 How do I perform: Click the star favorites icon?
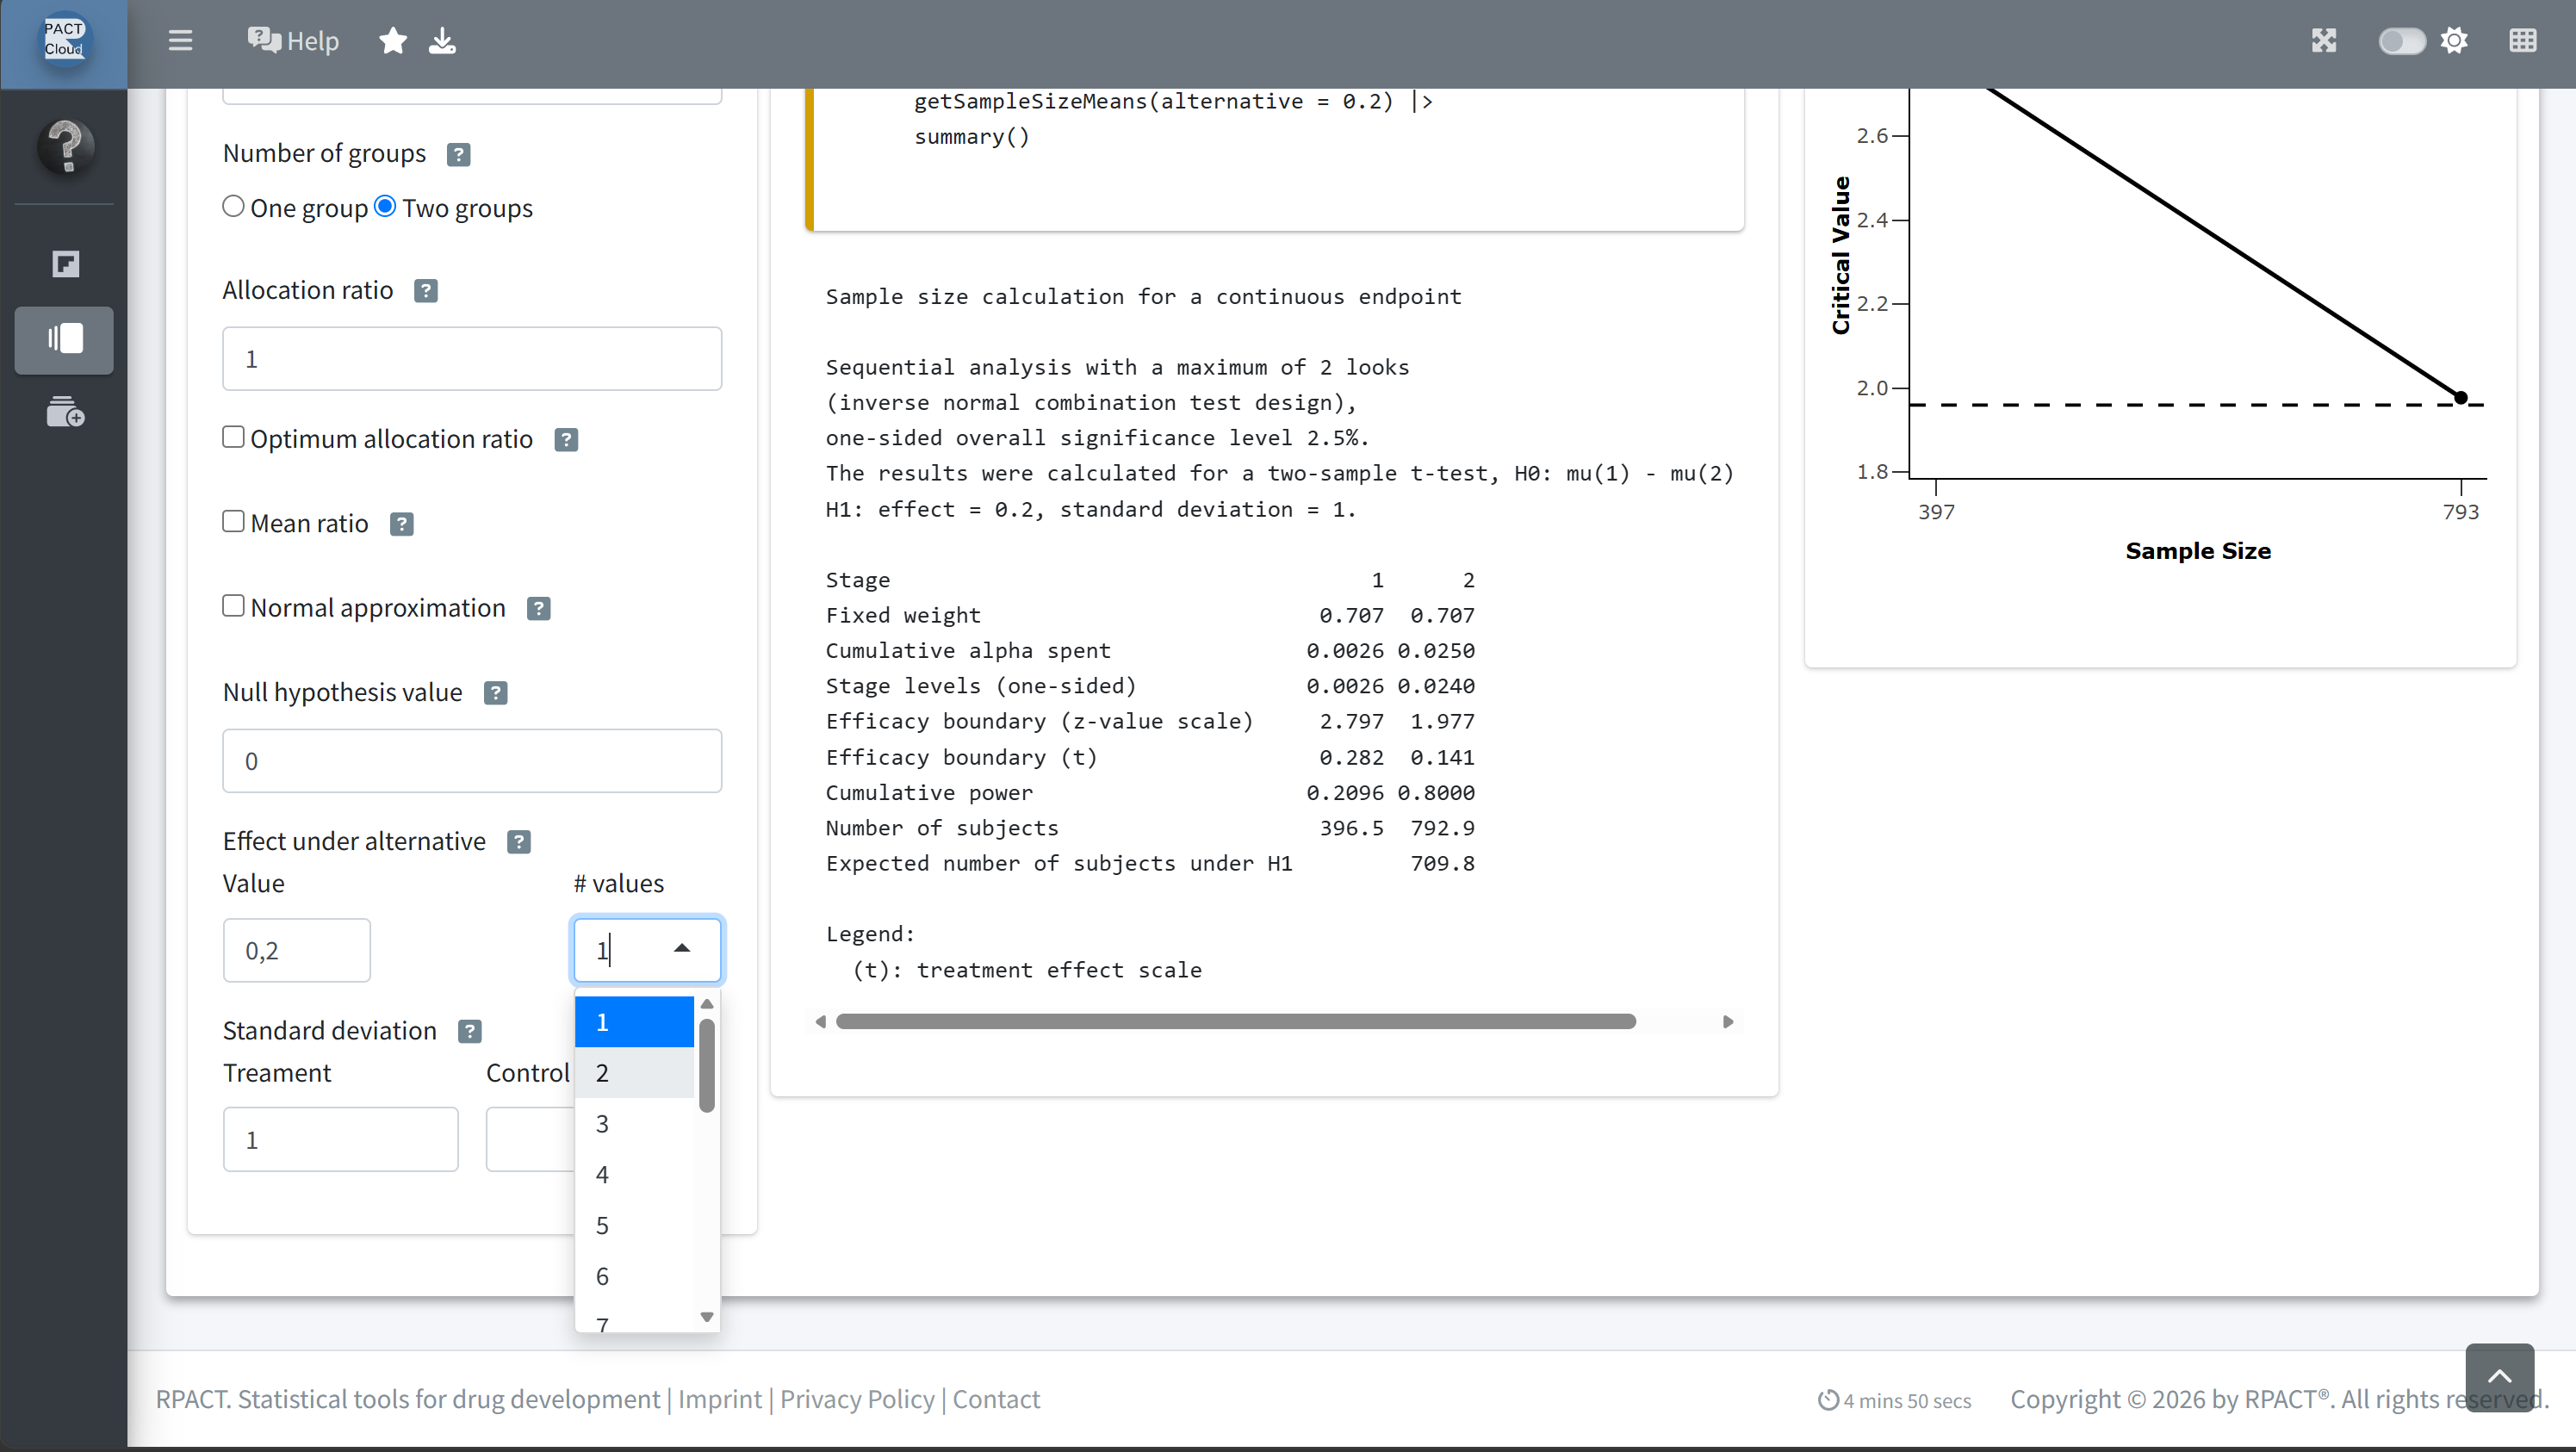(393, 40)
